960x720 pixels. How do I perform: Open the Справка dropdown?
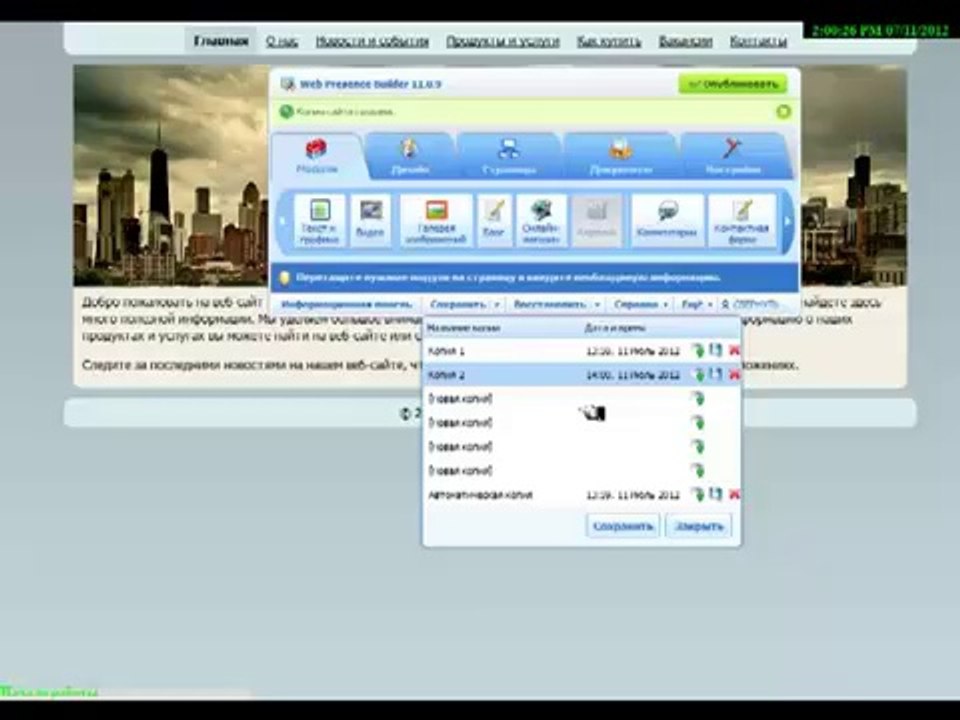pos(640,304)
